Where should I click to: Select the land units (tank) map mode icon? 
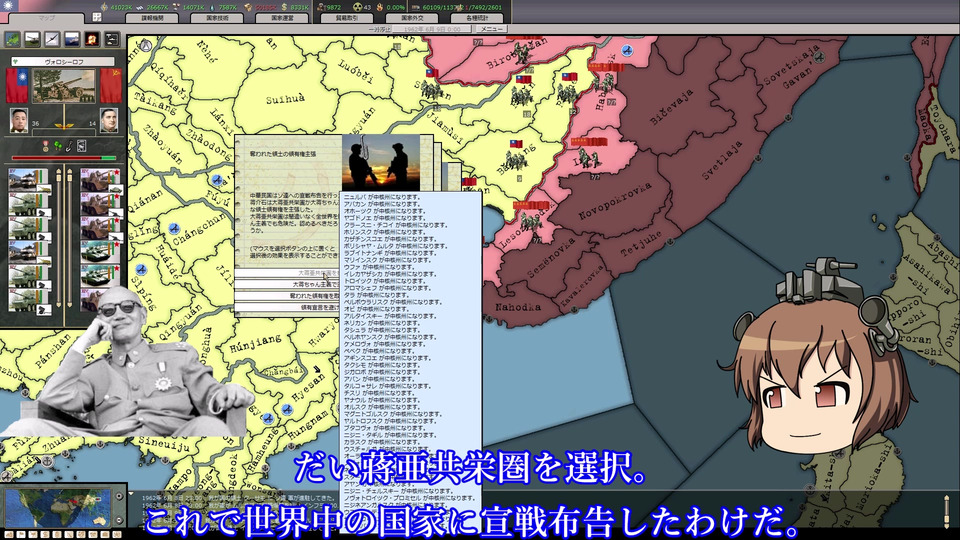[32, 39]
